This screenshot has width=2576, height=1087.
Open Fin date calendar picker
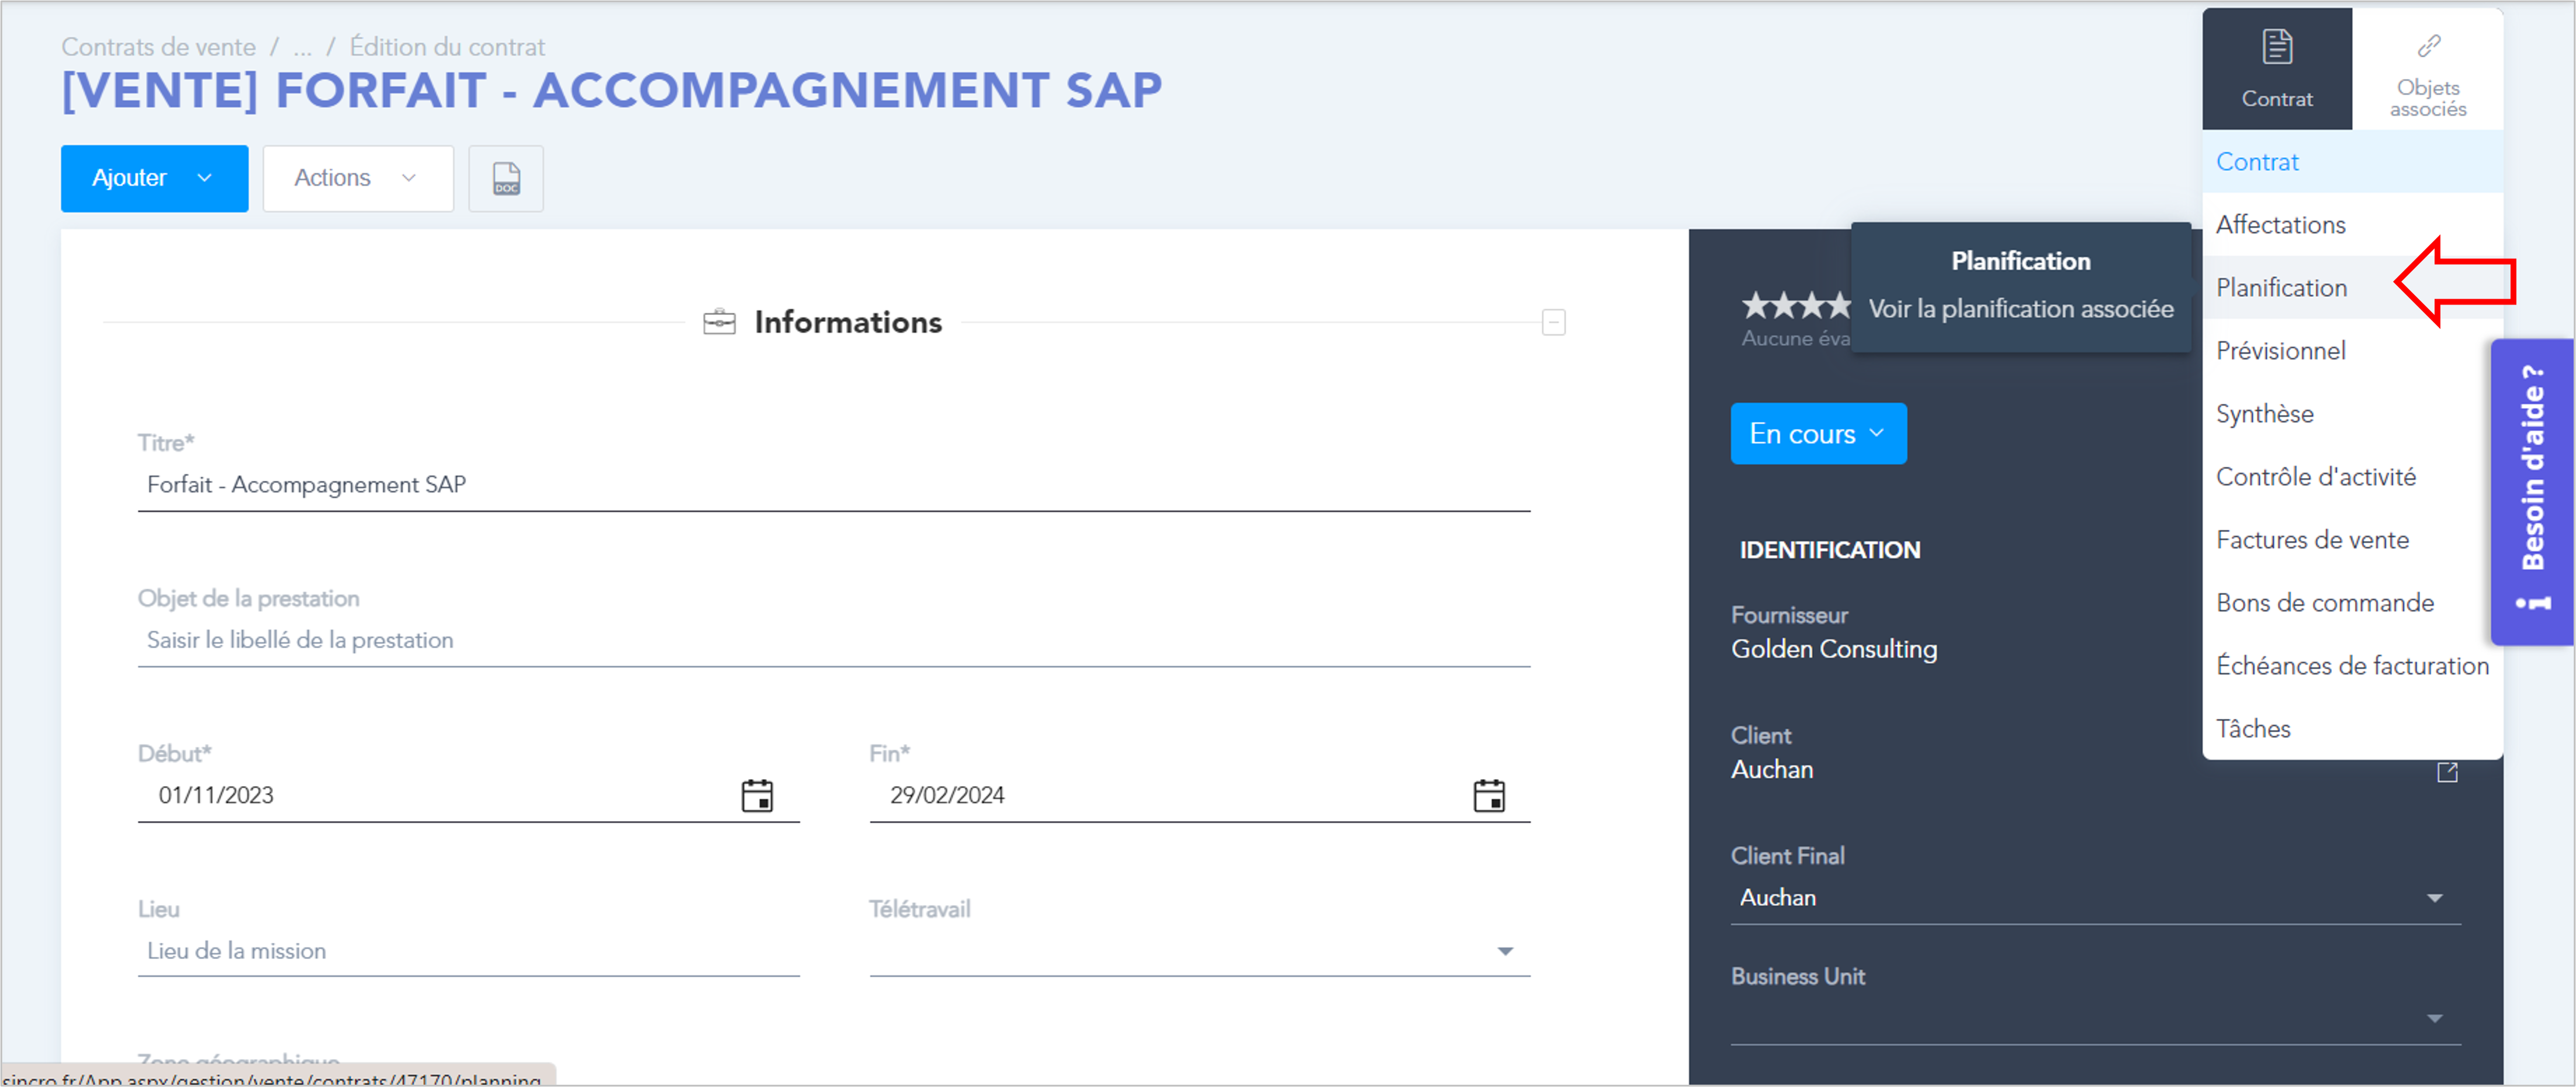tap(1489, 795)
